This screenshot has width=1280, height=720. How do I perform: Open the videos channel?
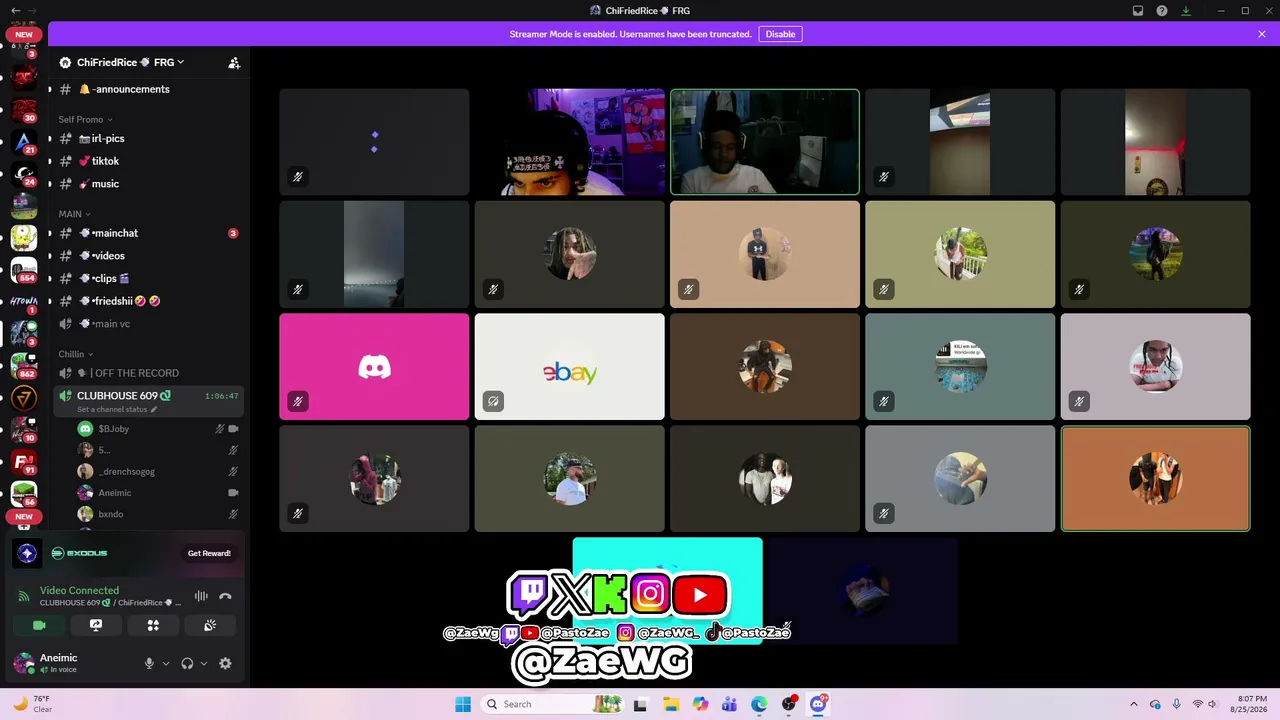click(148, 256)
